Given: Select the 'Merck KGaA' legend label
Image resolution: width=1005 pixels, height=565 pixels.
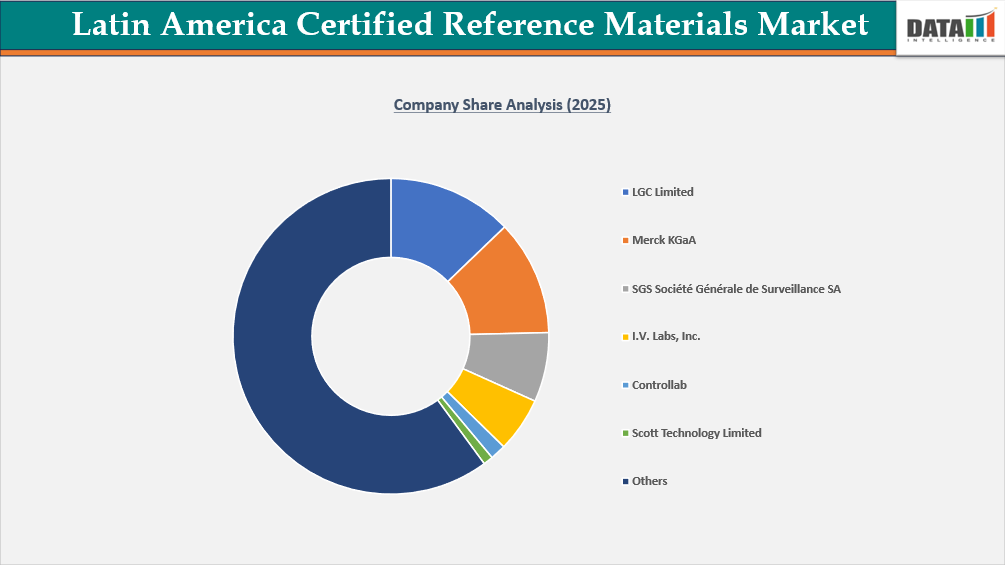Looking at the screenshot, I should tap(664, 240).
